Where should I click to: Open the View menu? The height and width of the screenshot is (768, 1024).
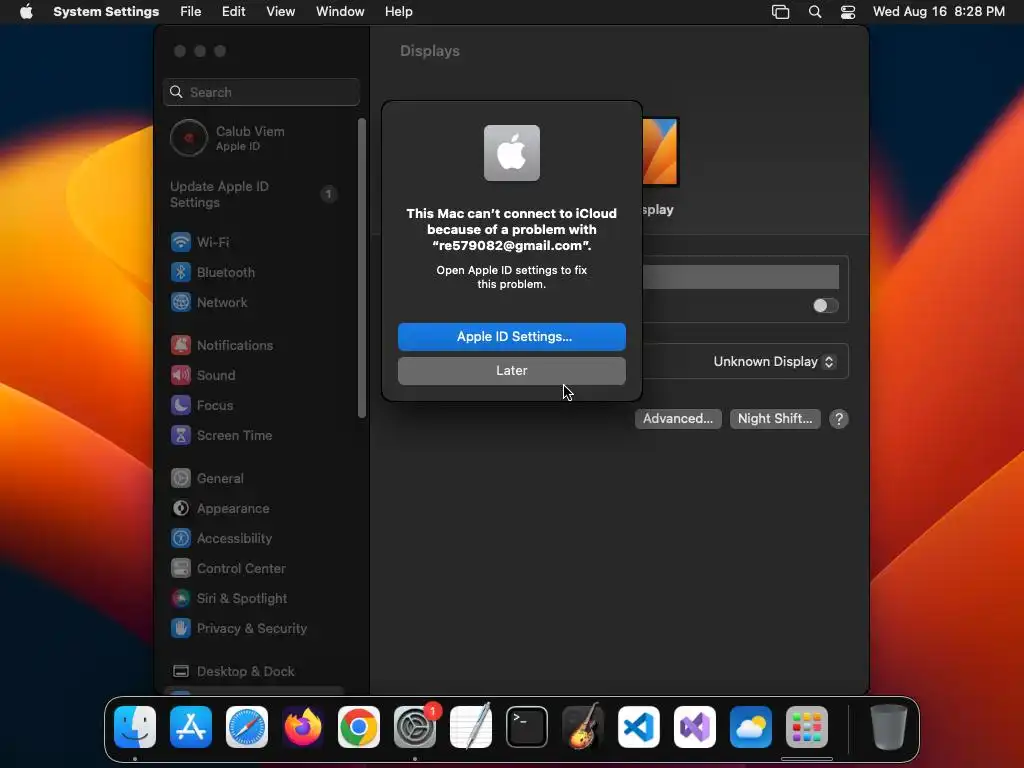point(281,12)
